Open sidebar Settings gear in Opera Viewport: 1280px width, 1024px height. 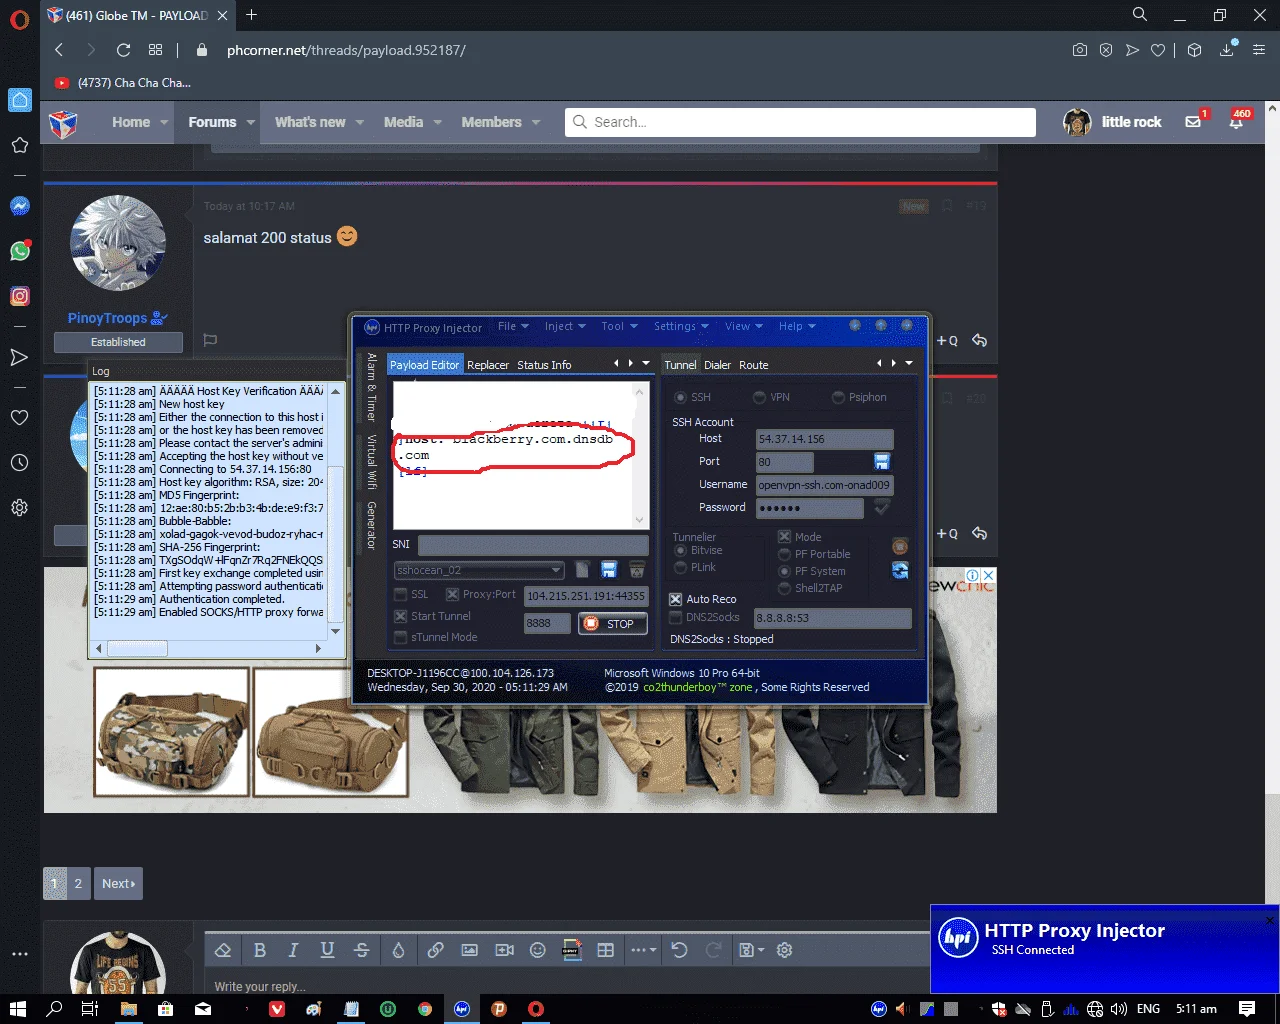19,508
